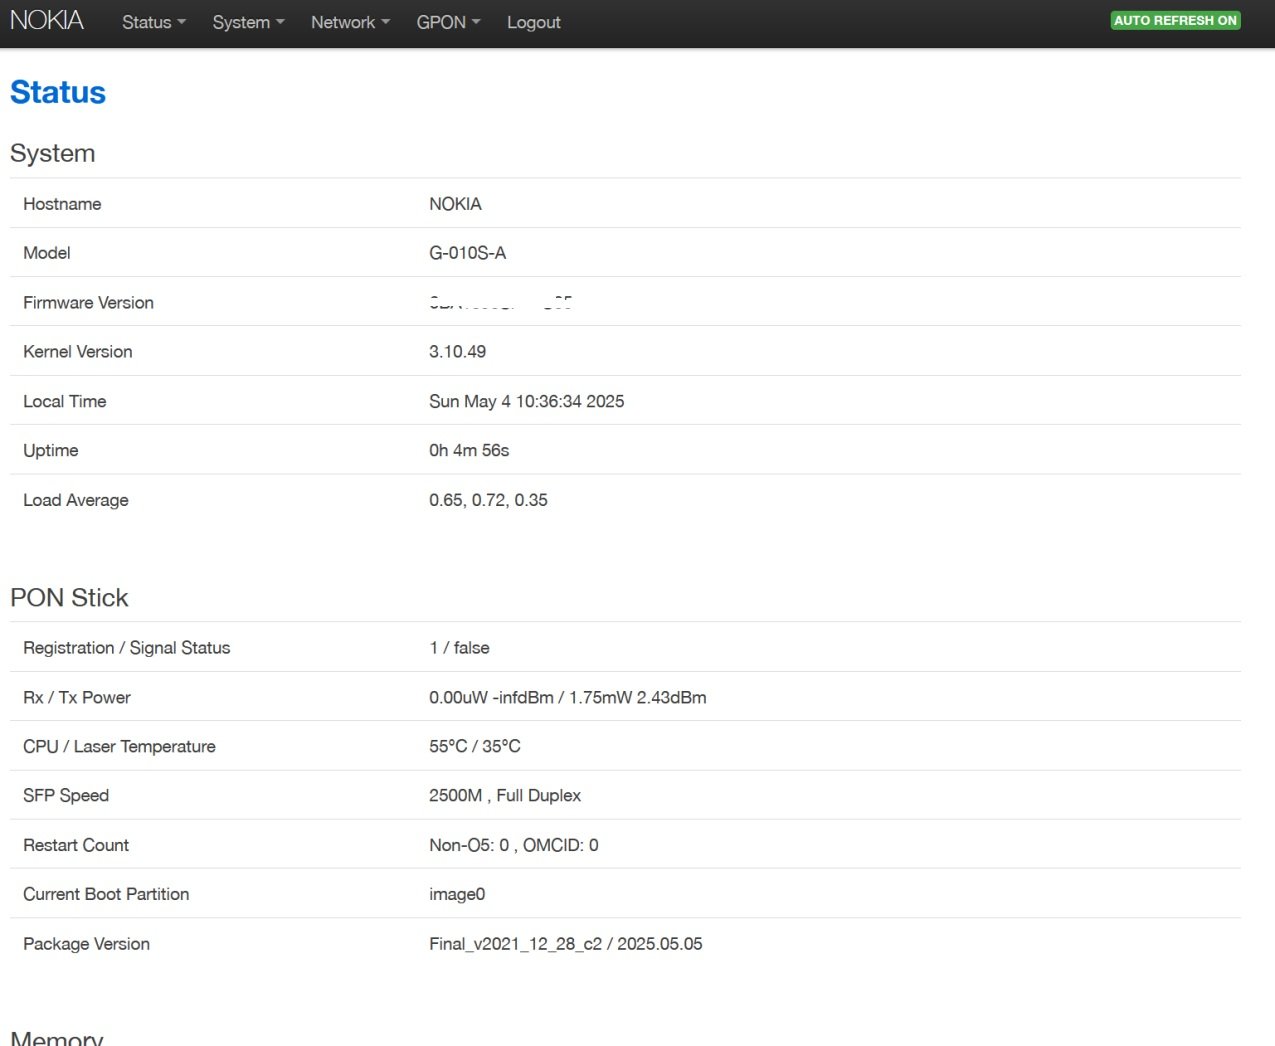Open the System dropdown menu
The width and height of the screenshot is (1275, 1046).
(248, 22)
